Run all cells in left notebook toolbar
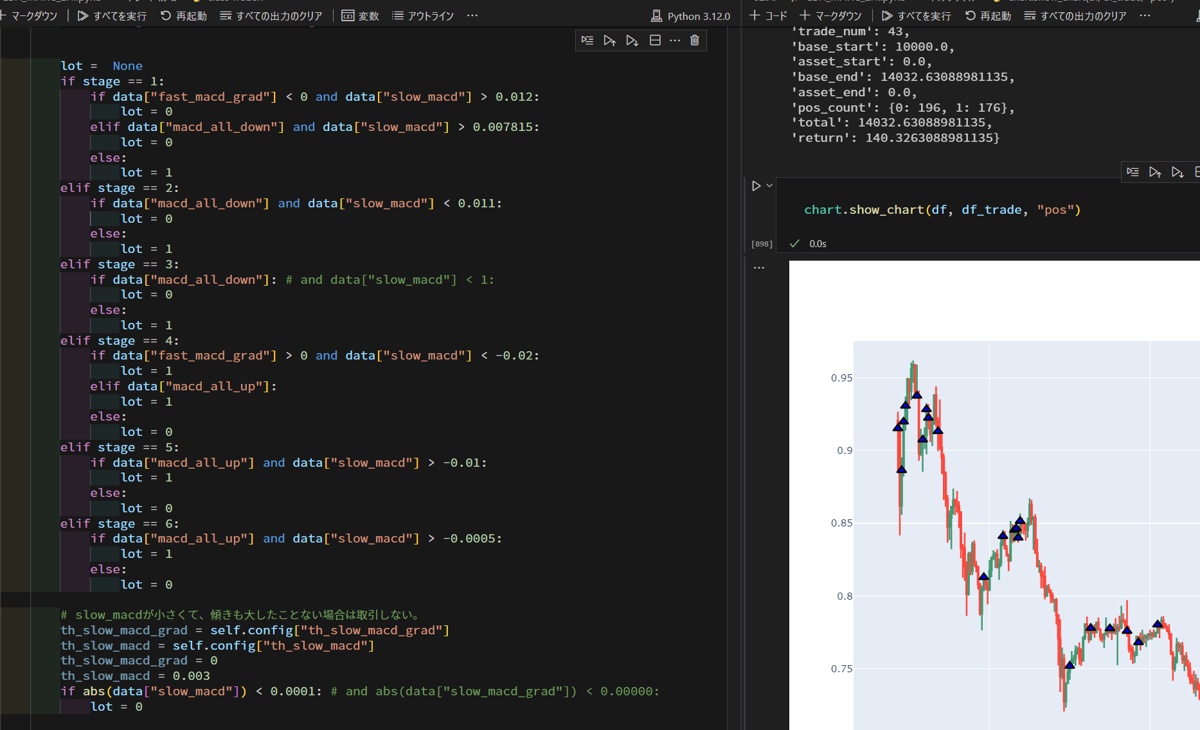 coord(111,16)
